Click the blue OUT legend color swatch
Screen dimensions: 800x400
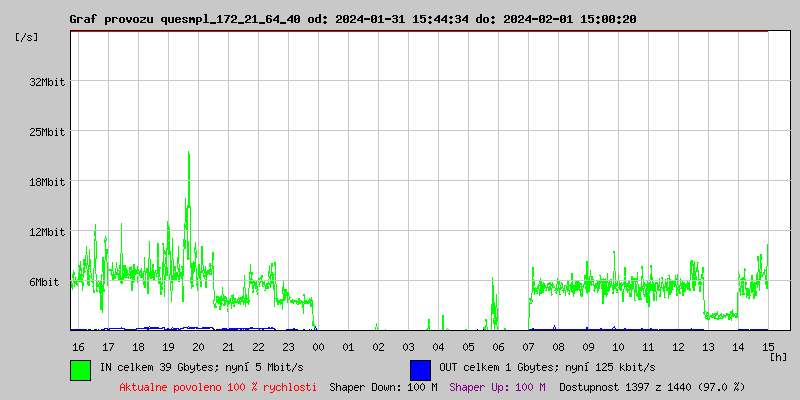tap(420, 369)
